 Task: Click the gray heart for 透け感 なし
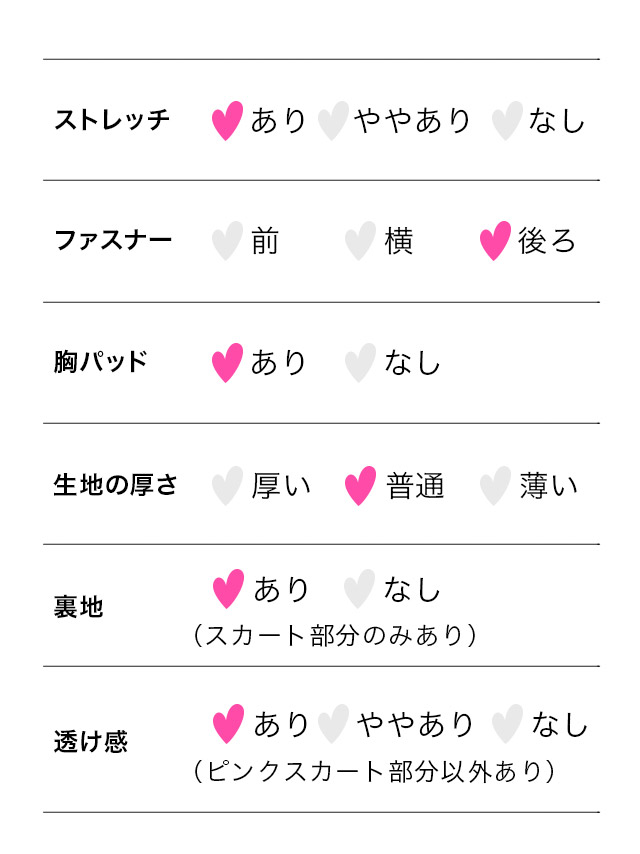point(507,724)
